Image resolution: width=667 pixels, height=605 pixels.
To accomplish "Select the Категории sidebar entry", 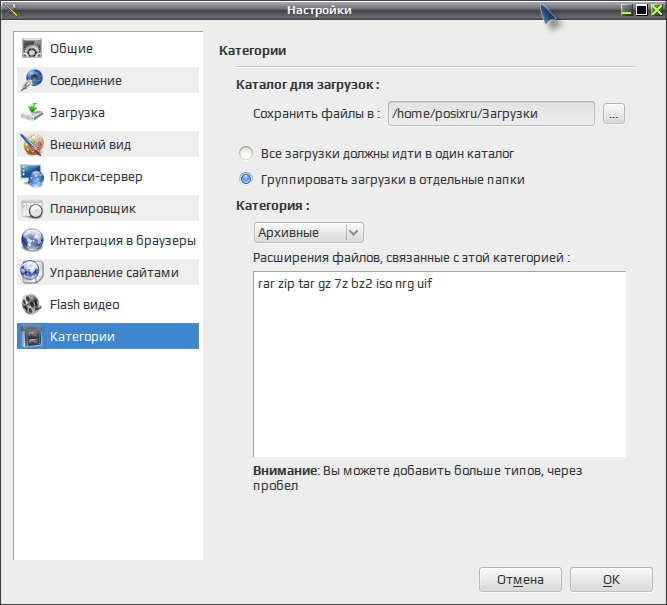I will click(x=108, y=336).
